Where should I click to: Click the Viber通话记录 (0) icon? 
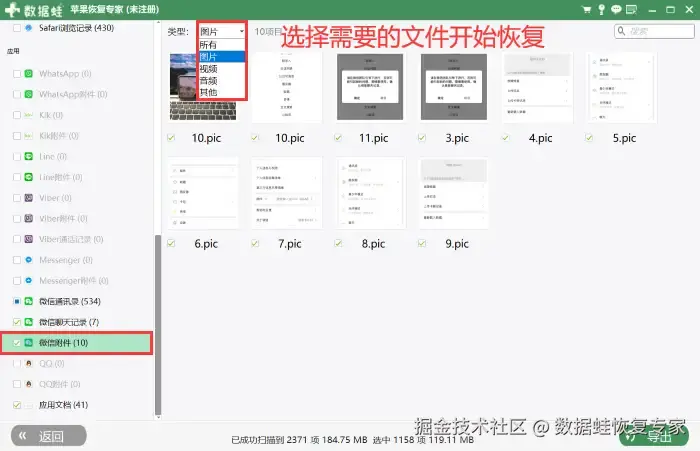[x=29, y=239]
